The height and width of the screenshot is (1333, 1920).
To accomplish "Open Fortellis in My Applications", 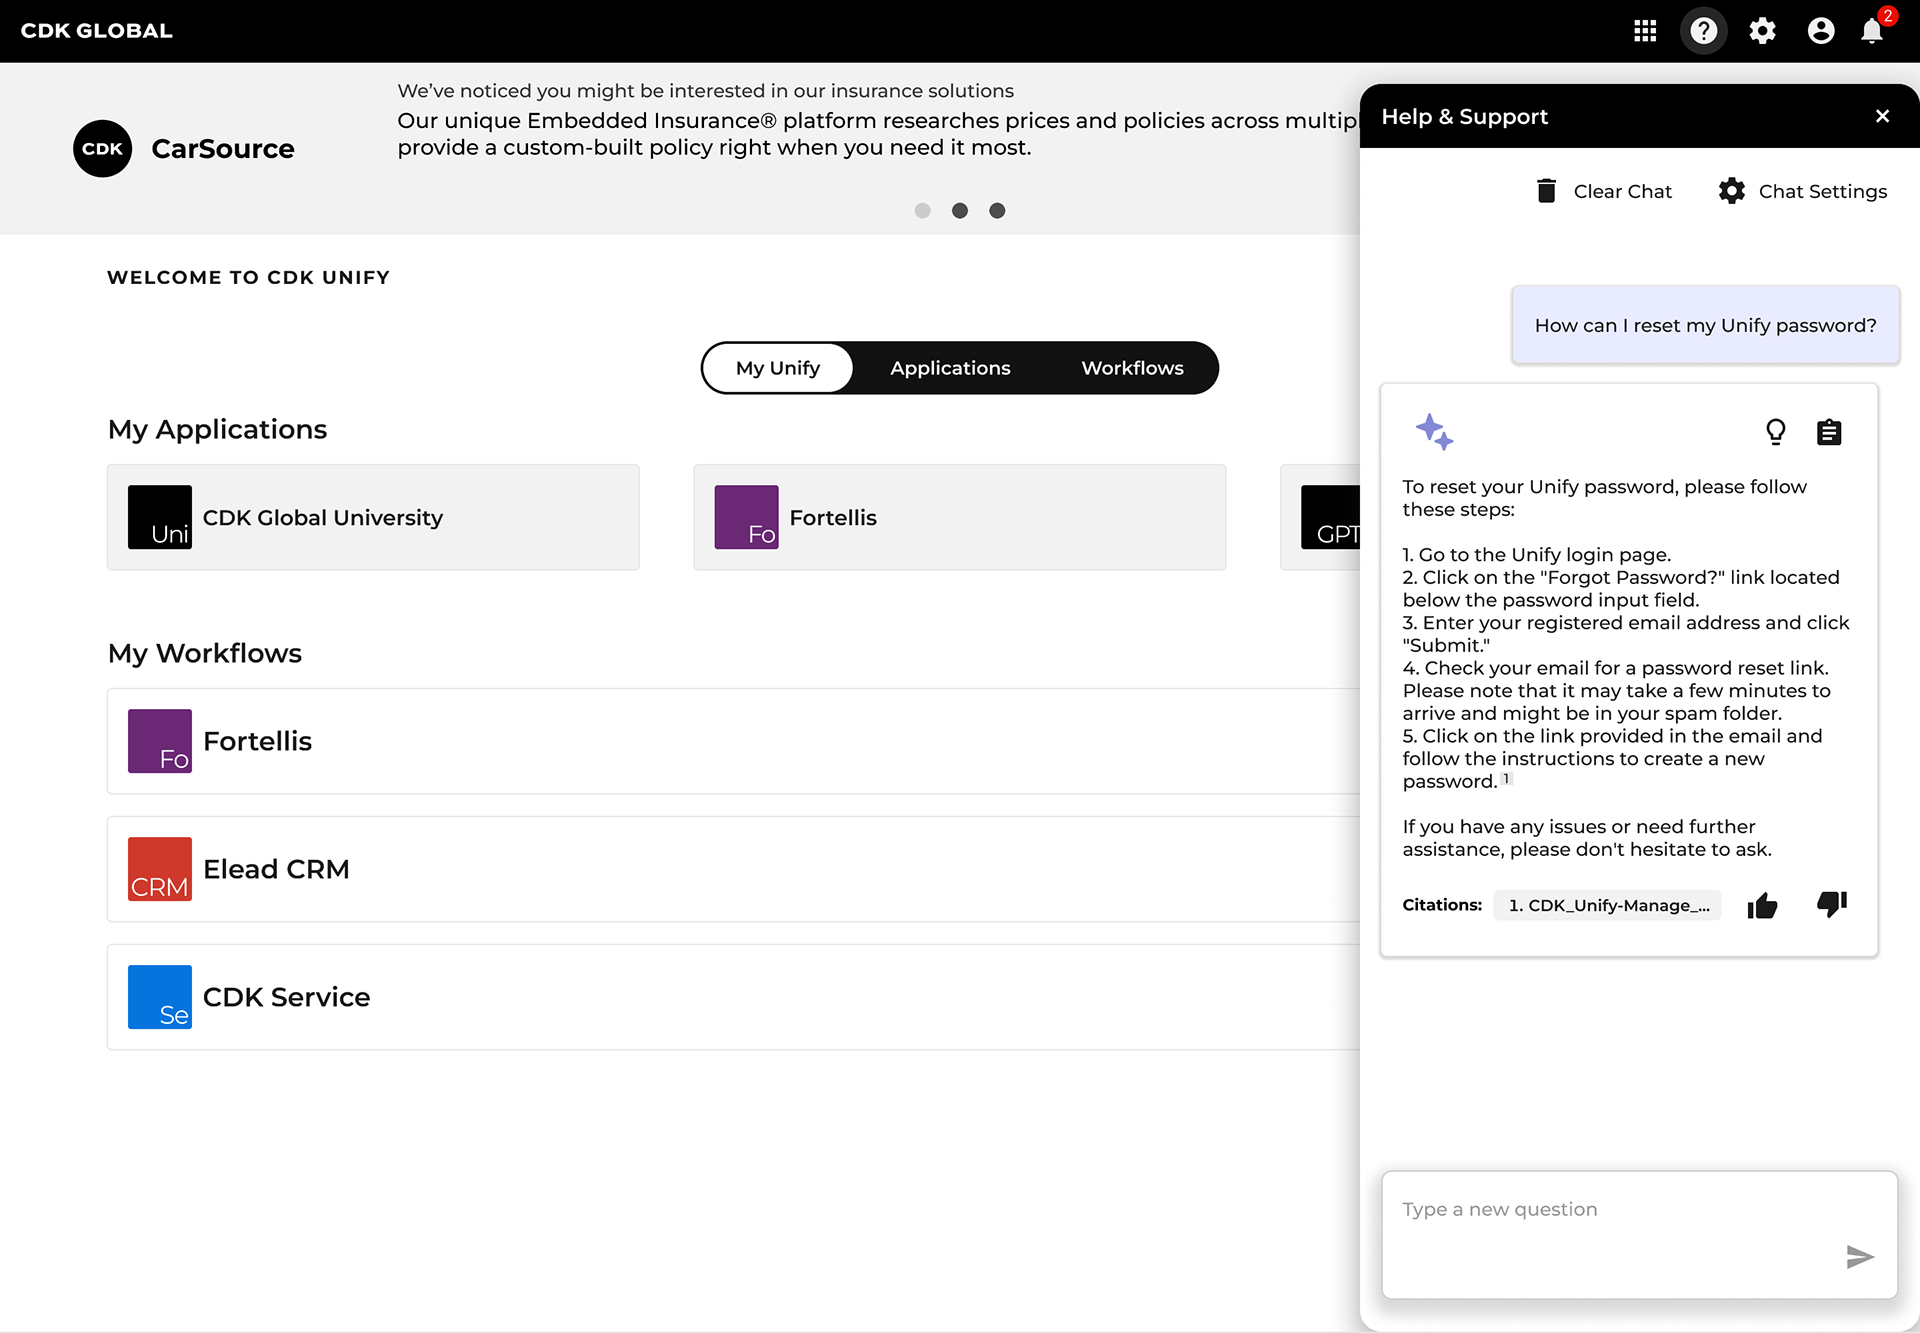I will click(959, 517).
